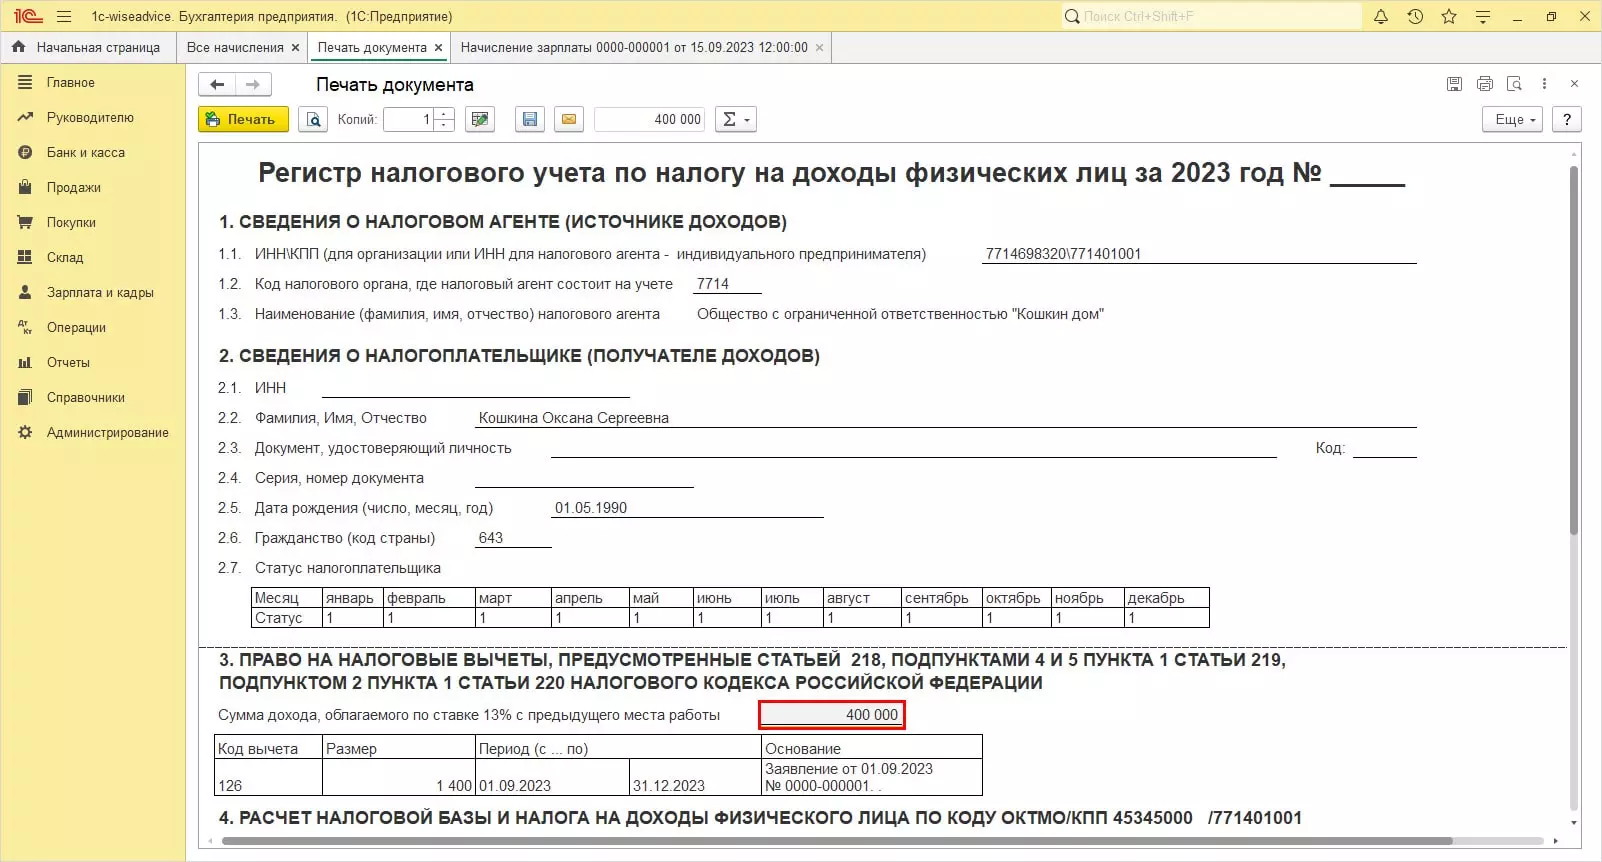Open the history clock icon
The height and width of the screenshot is (862, 1602).
[1415, 17]
